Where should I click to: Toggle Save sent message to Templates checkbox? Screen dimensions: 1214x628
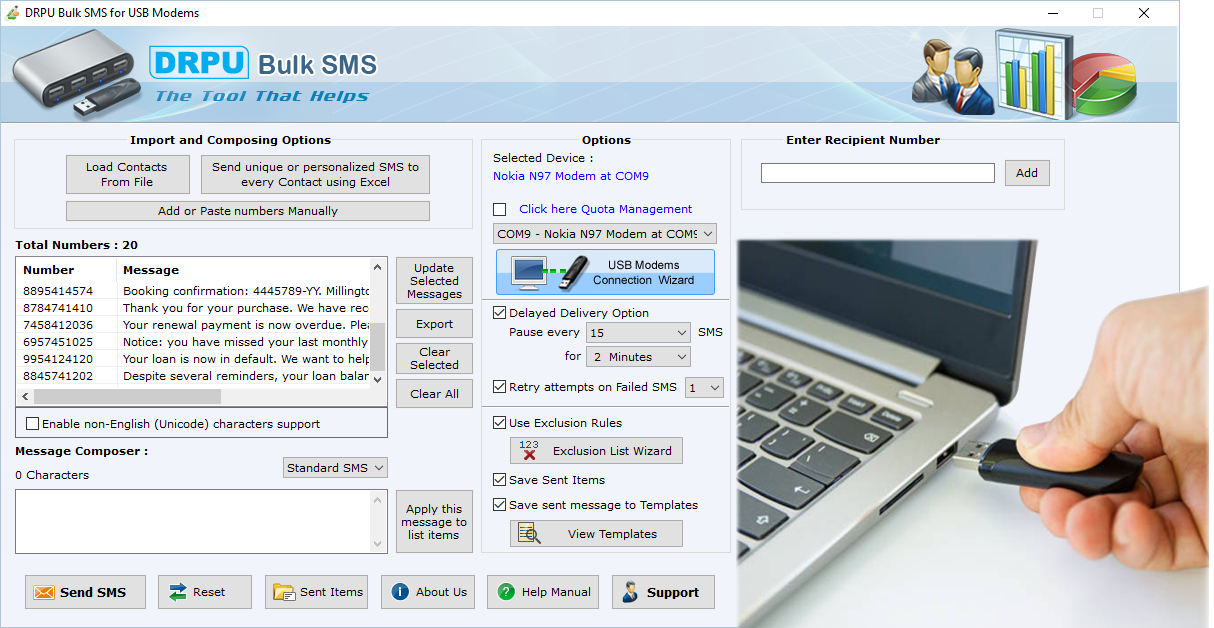(x=500, y=505)
